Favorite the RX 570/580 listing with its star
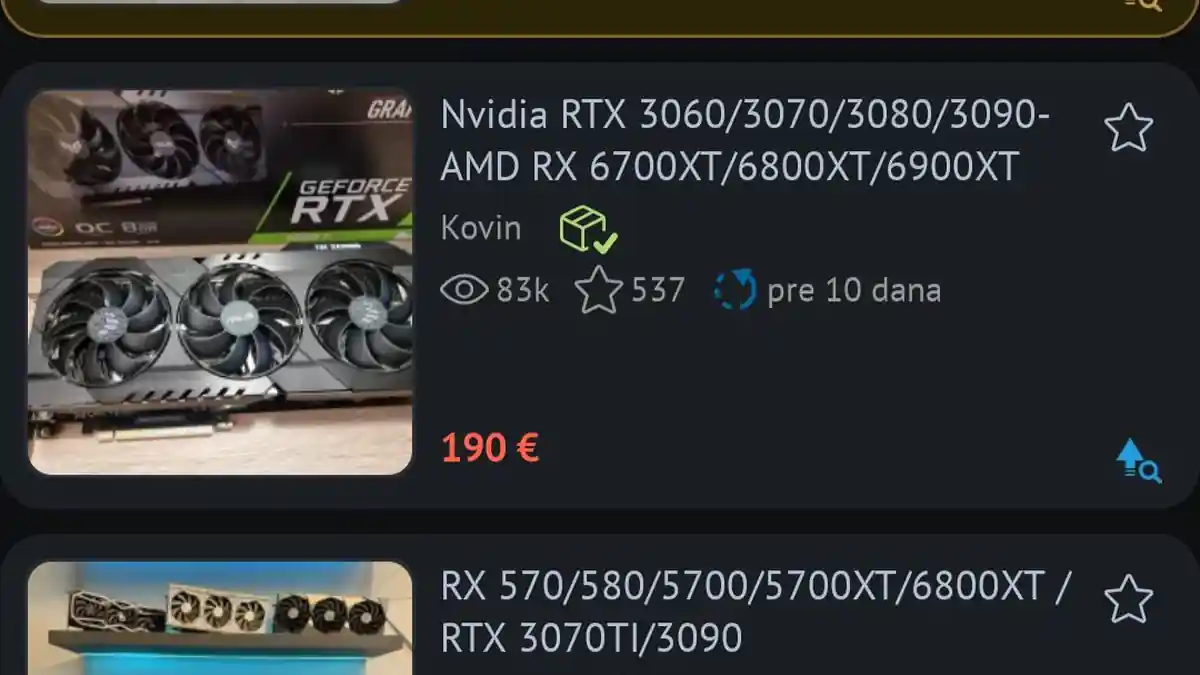 (x=1128, y=598)
